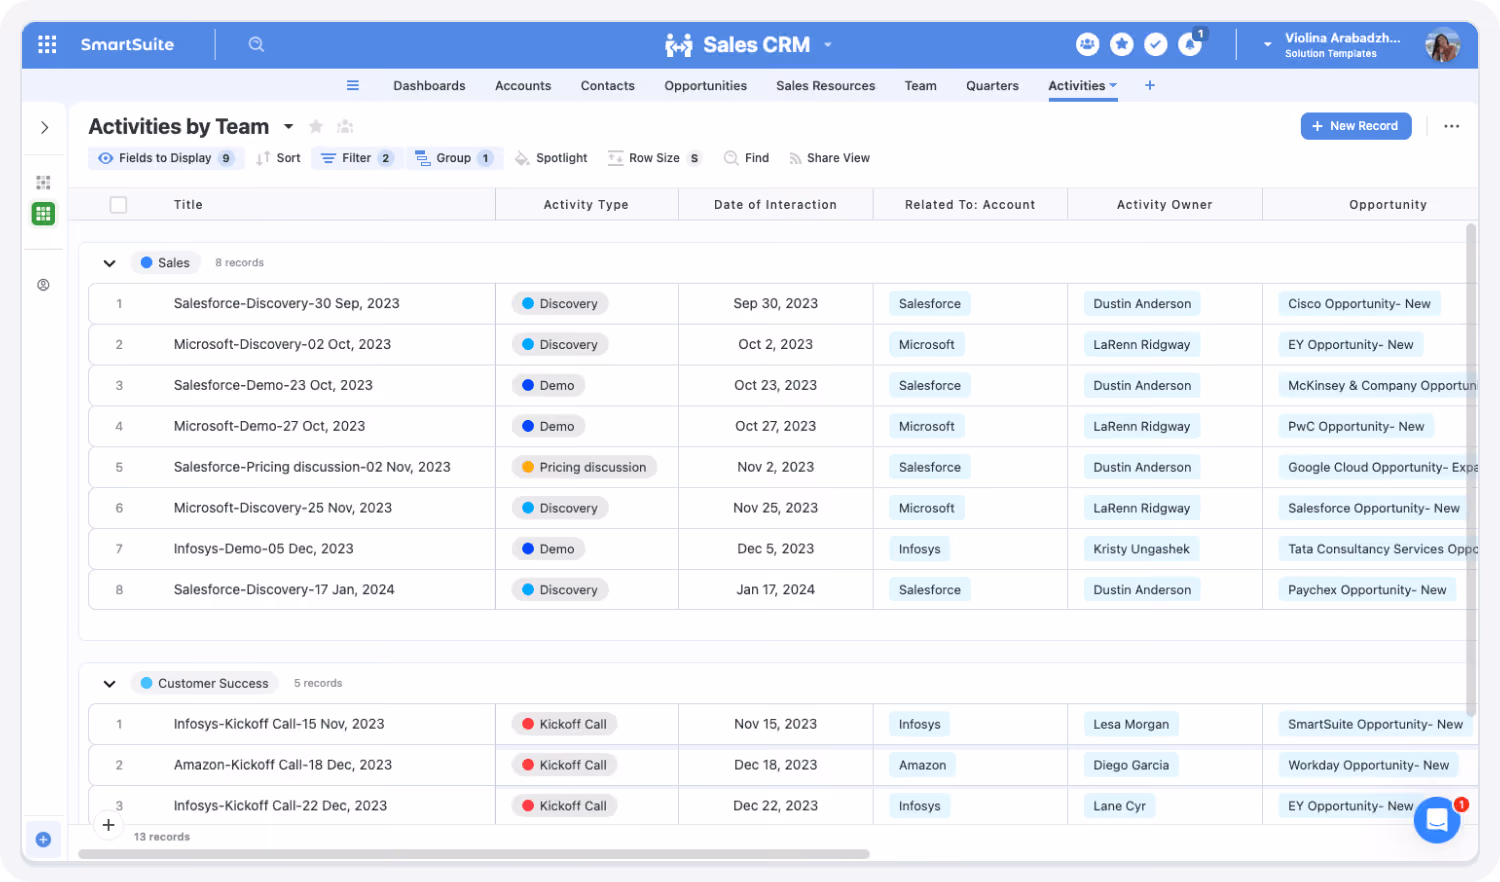Screen dimensions: 1500x882
Task: Click the Diego Garcia owner chip
Action: [1131, 765]
